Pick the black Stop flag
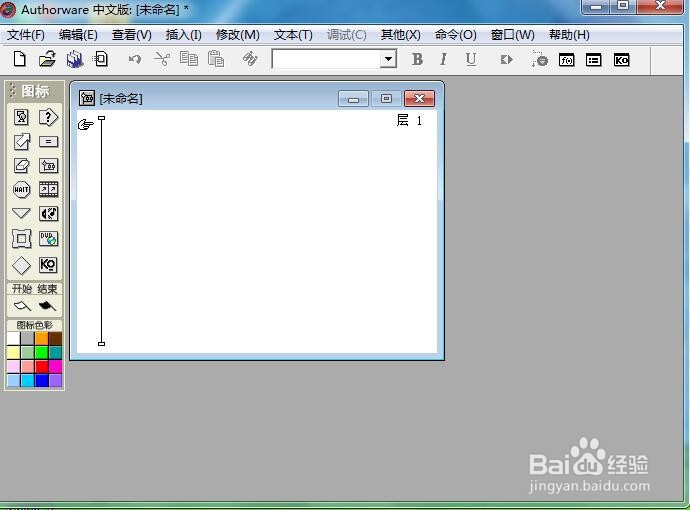The width and height of the screenshot is (690, 510). coord(47,305)
